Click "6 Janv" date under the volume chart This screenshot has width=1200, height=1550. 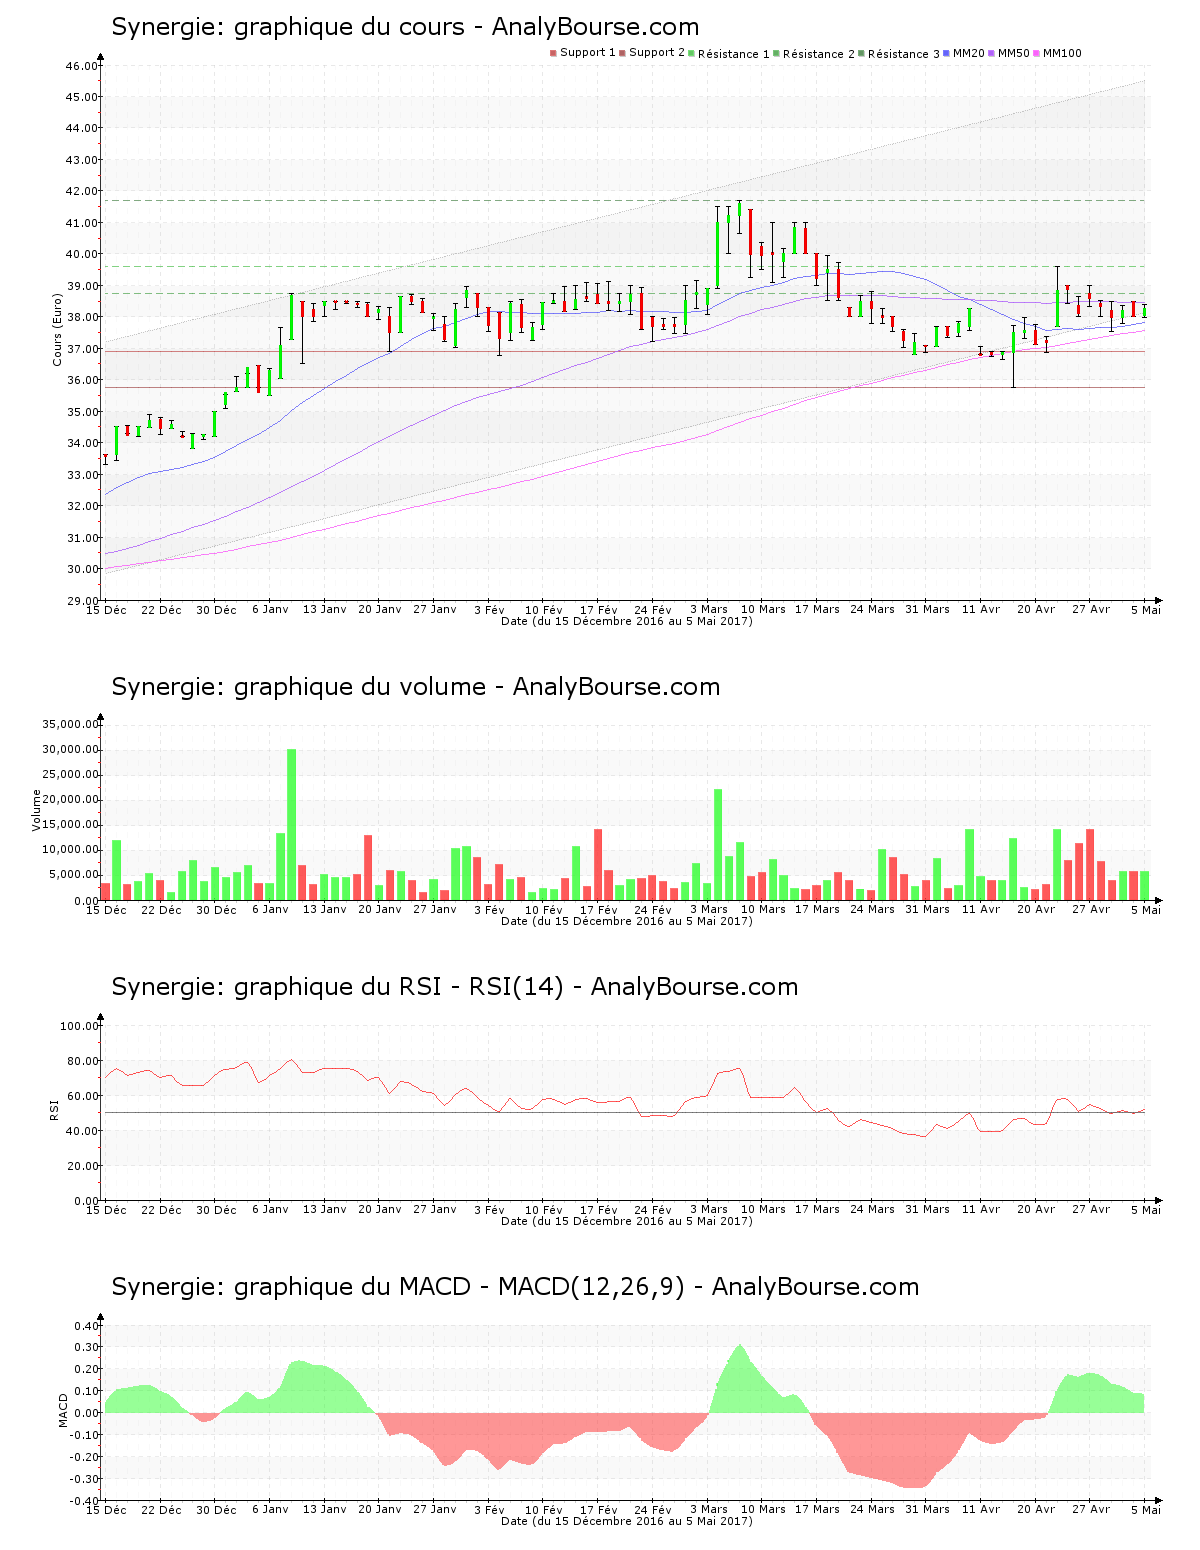click(270, 909)
